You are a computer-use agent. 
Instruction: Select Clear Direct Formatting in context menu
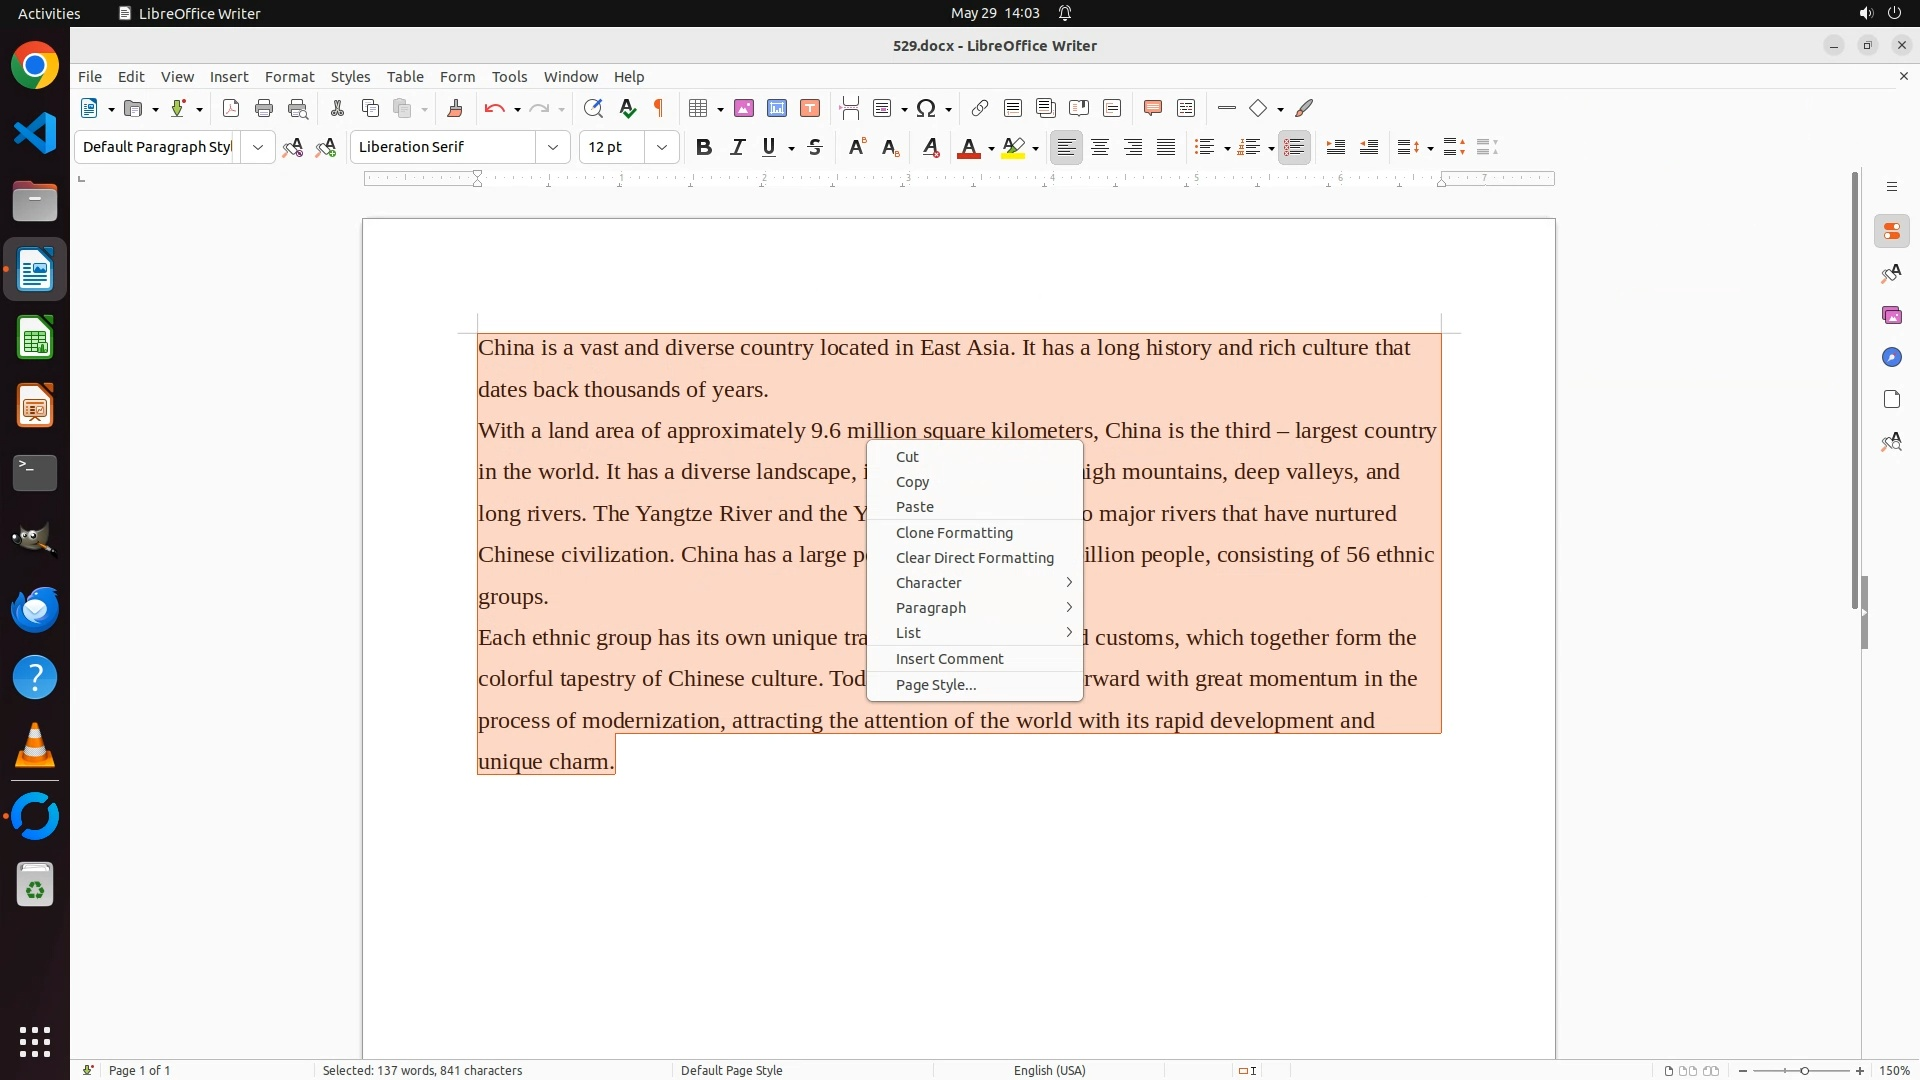[x=974, y=558]
